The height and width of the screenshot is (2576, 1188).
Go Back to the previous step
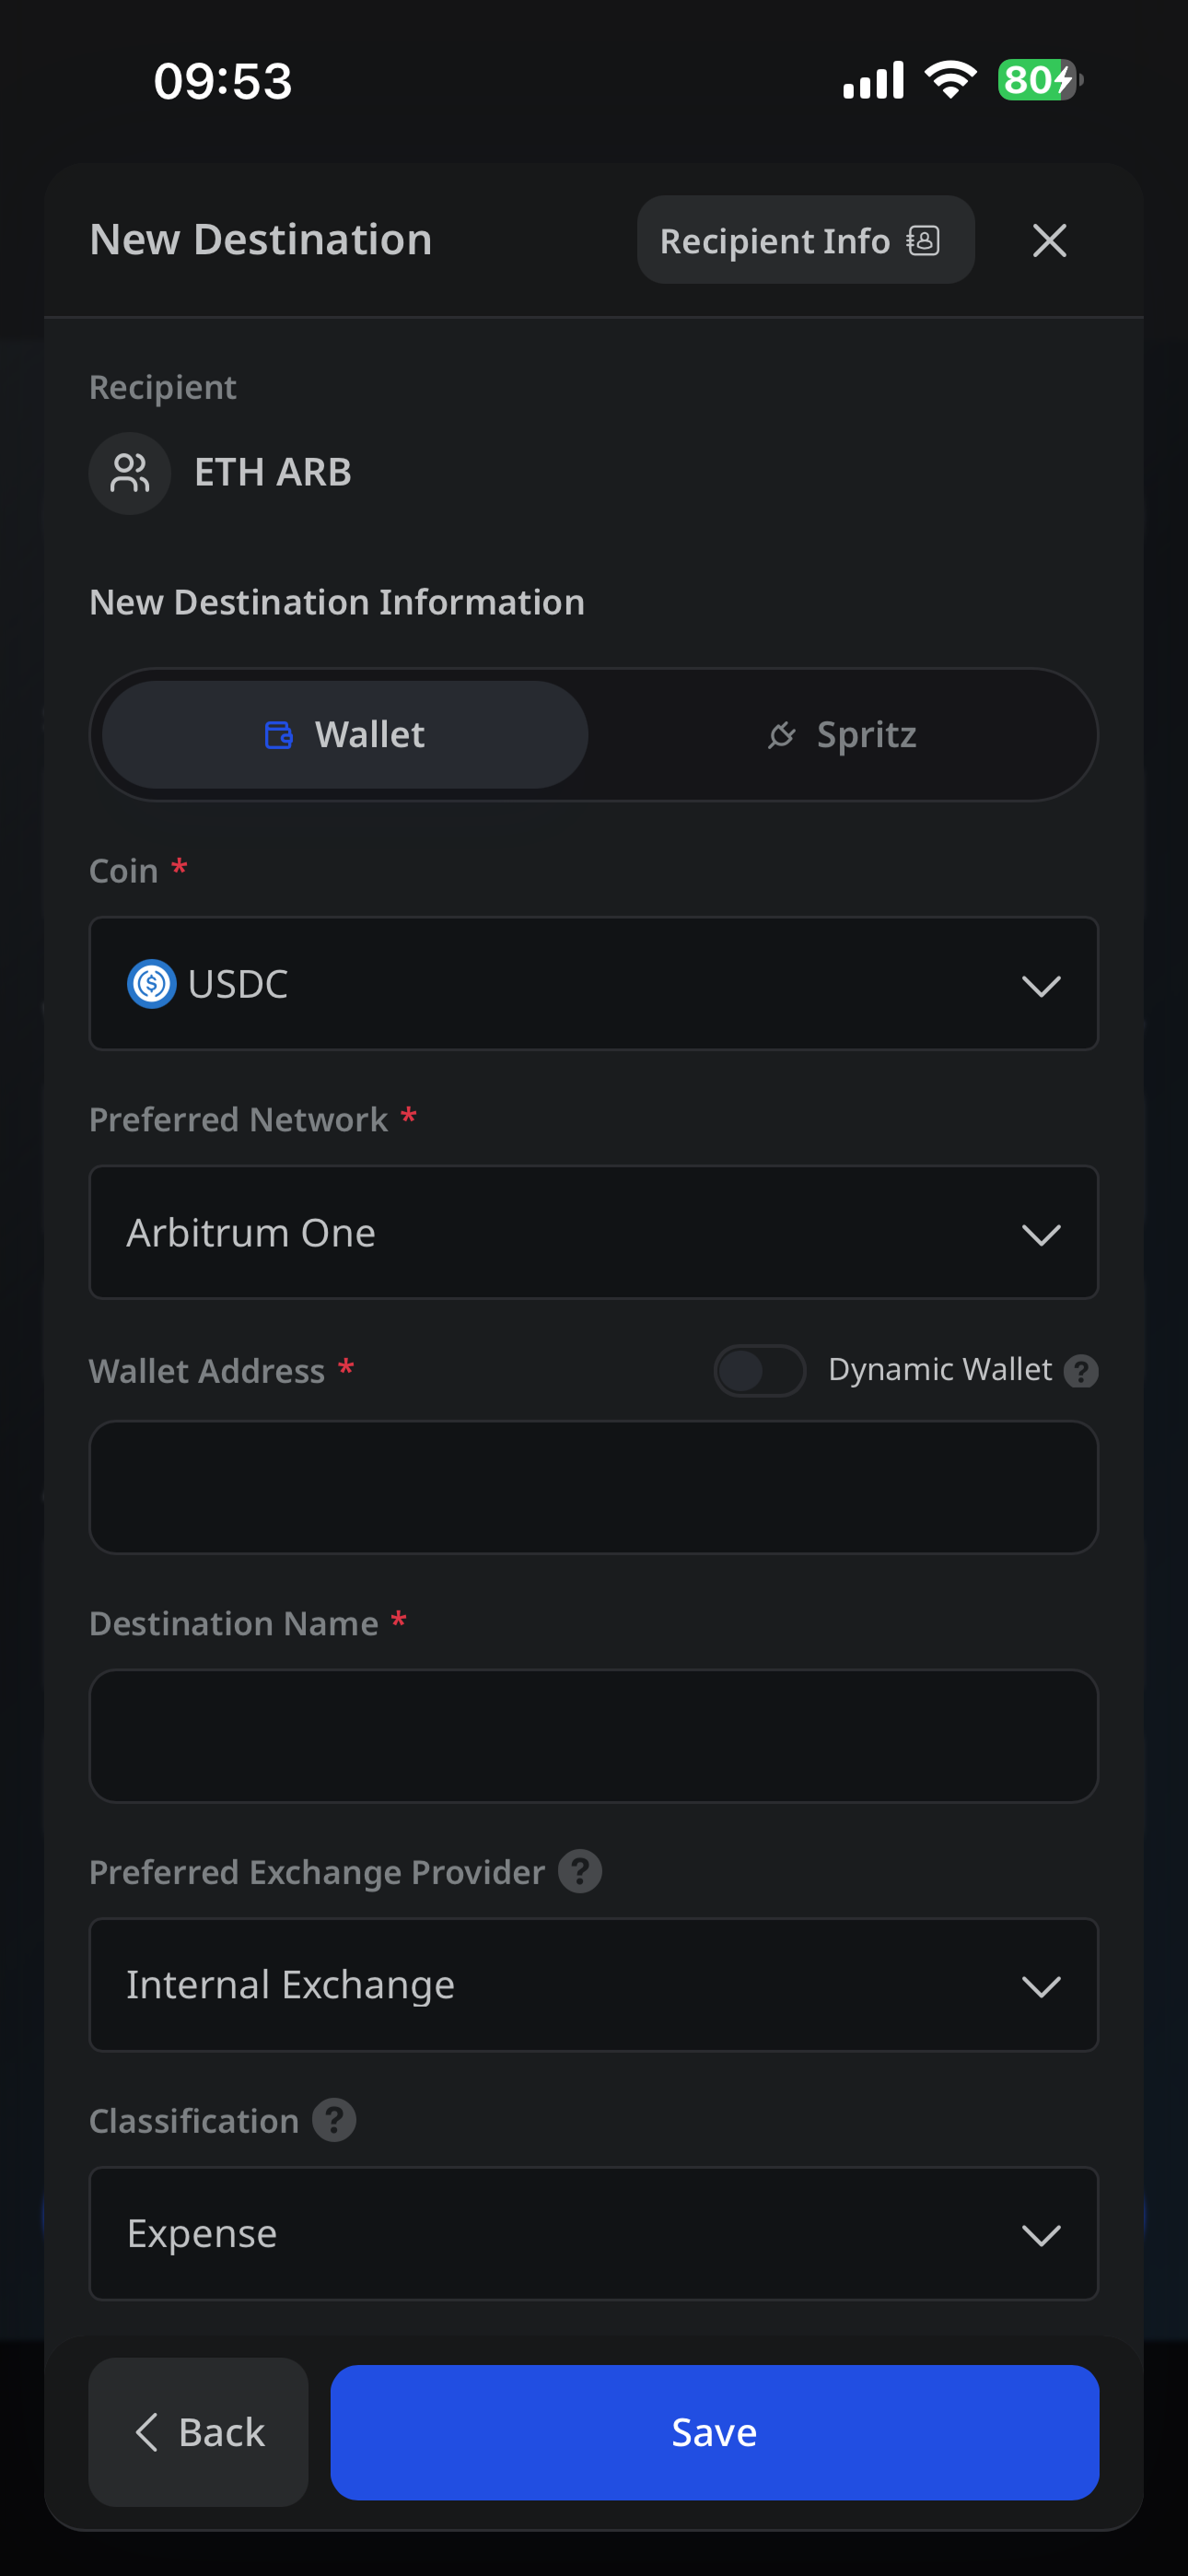[199, 2432]
